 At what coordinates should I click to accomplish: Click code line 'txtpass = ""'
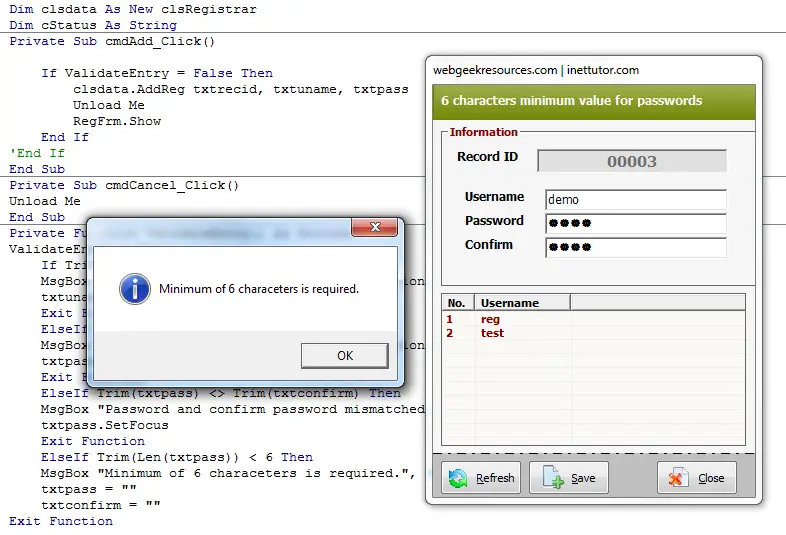tap(89, 489)
